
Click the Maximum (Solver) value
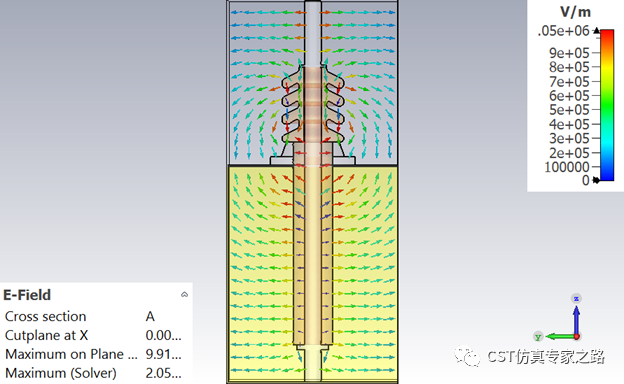(x=163, y=373)
